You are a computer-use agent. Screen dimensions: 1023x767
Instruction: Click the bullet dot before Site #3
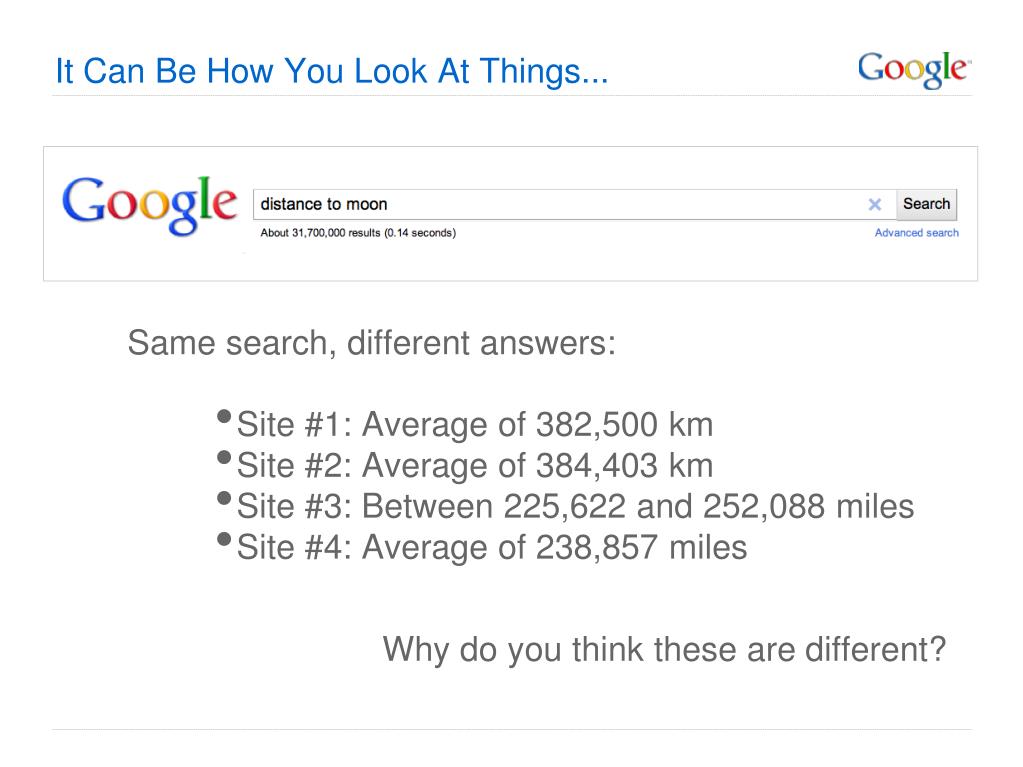pyautogui.click(x=224, y=498)
